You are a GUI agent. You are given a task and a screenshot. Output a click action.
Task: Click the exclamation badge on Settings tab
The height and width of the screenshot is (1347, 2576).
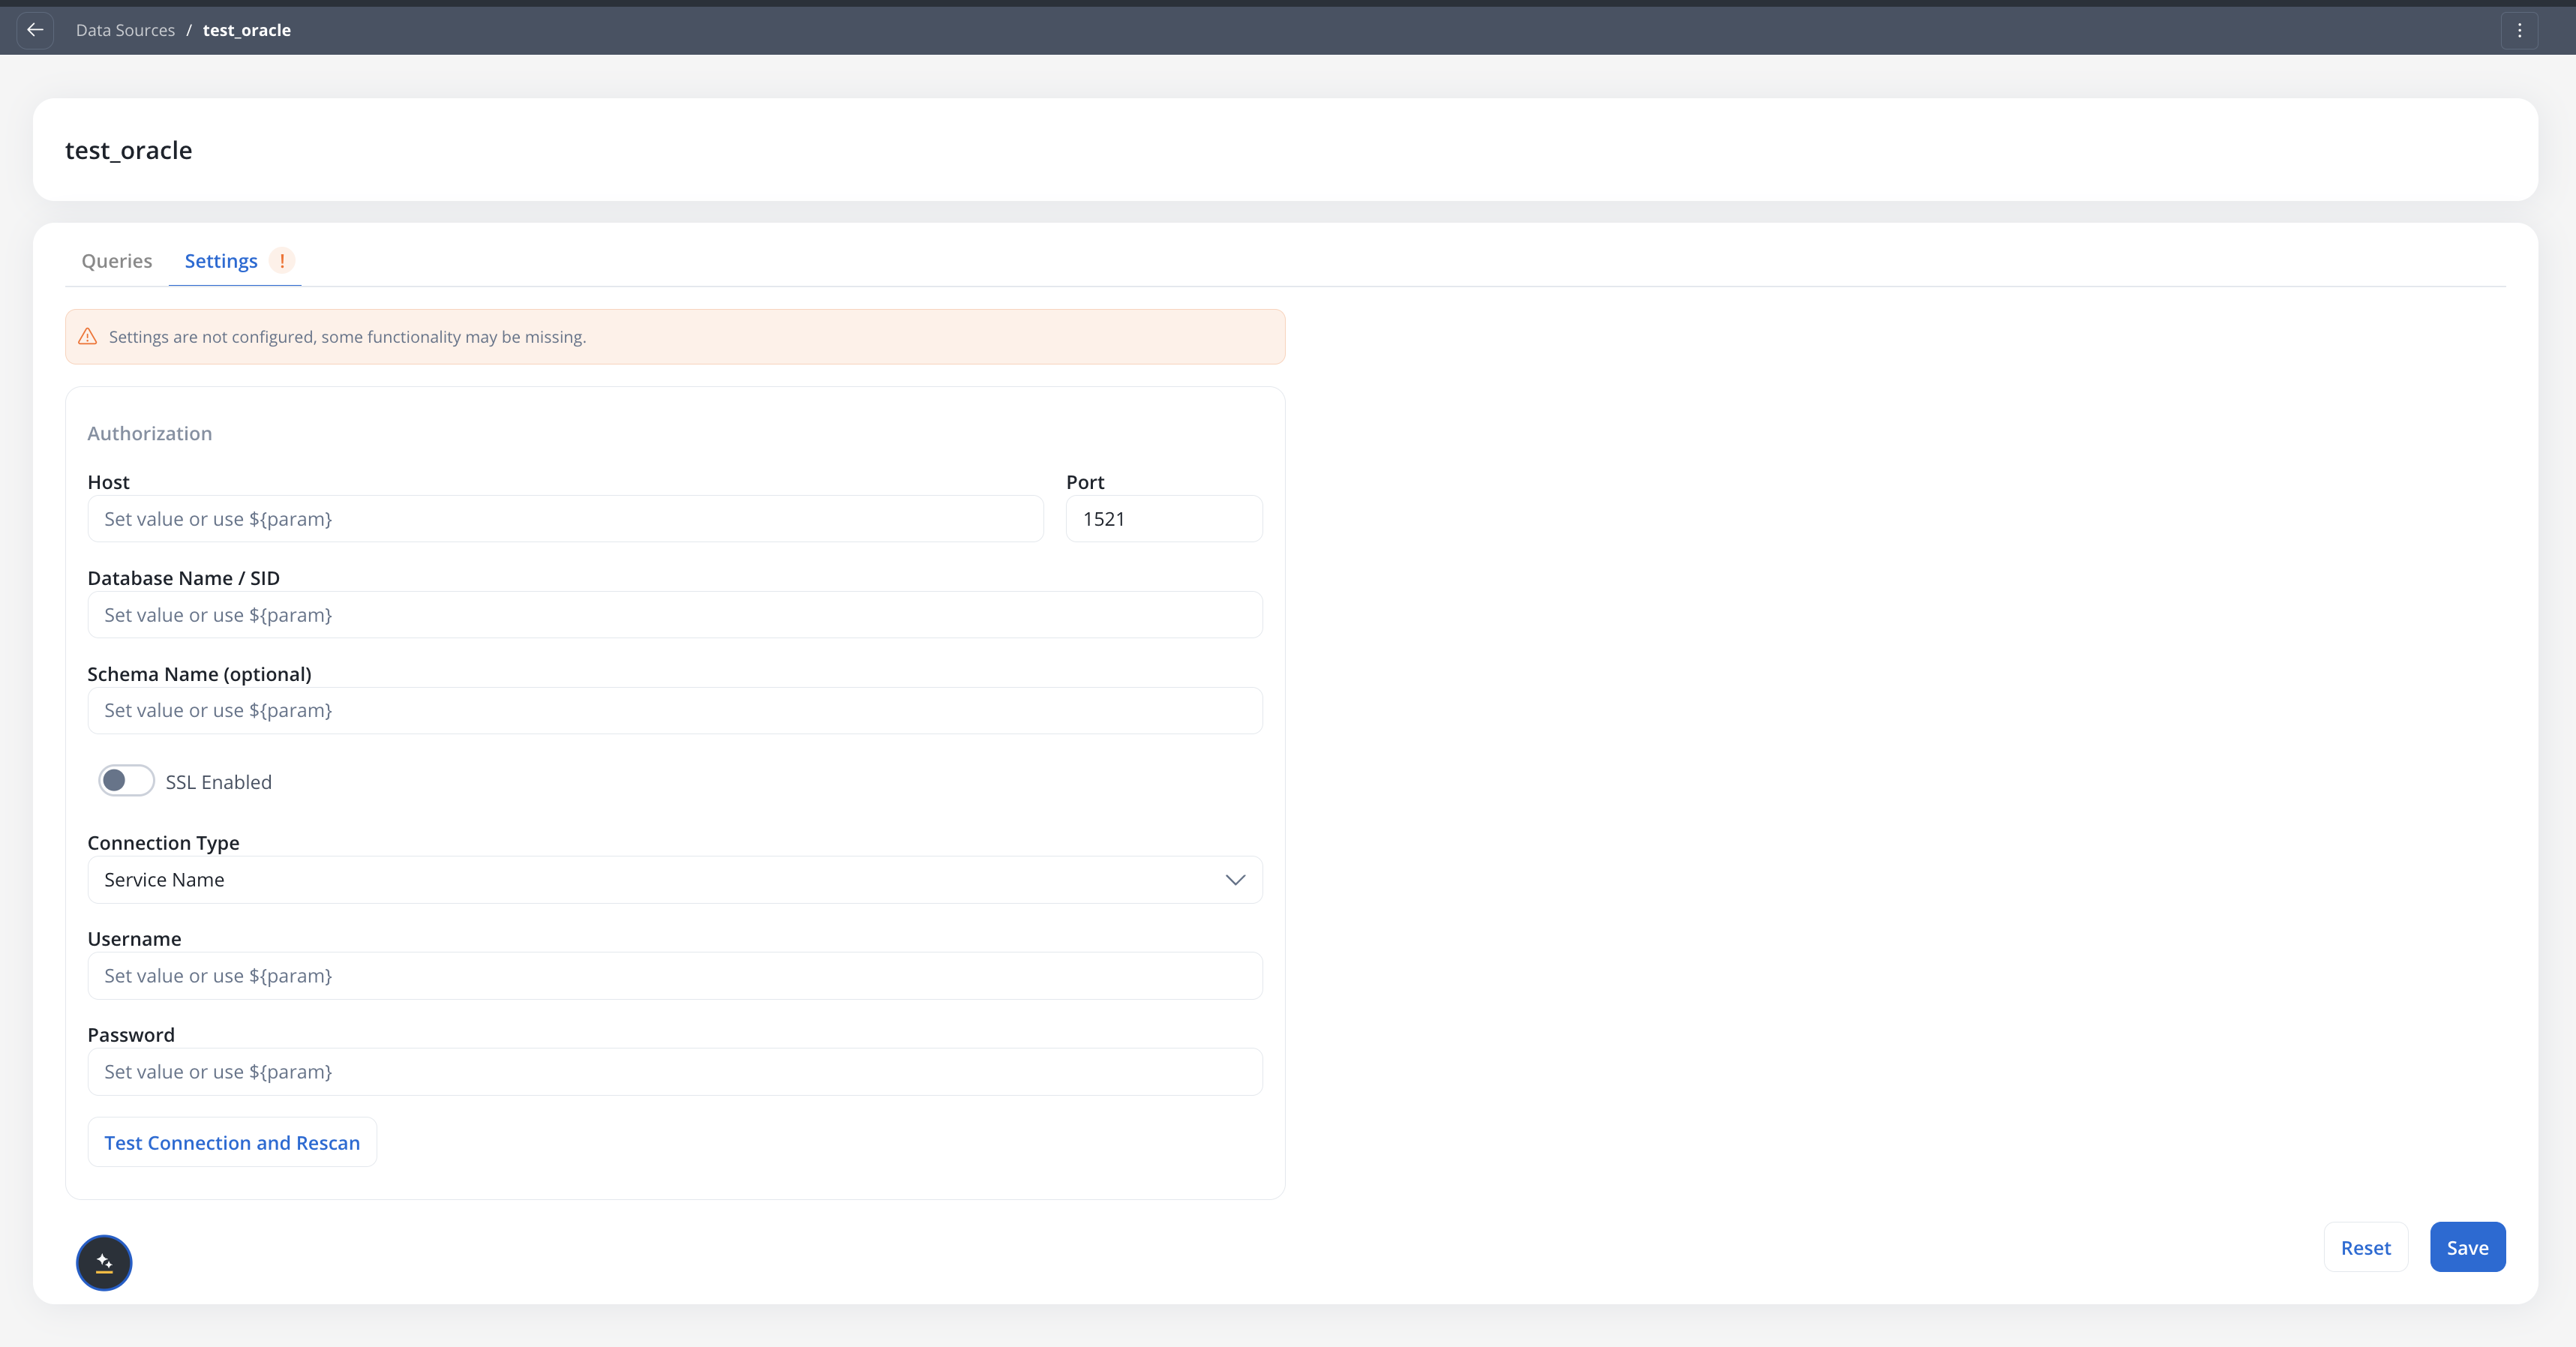pos(282,261)
